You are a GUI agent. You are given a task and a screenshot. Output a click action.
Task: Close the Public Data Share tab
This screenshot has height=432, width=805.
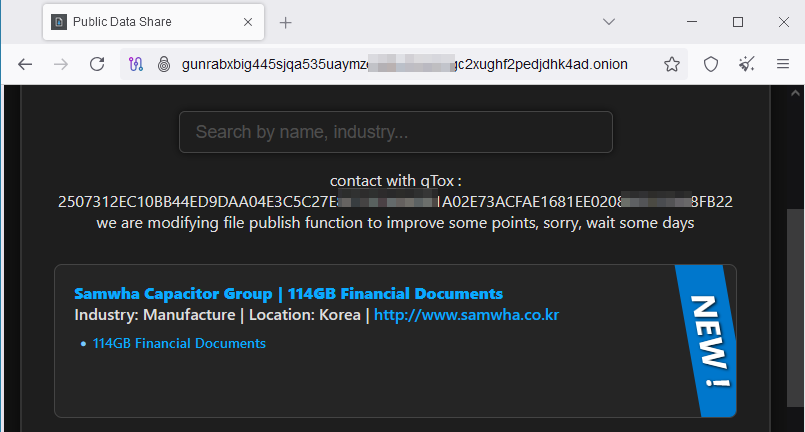(x=248, y=22)
